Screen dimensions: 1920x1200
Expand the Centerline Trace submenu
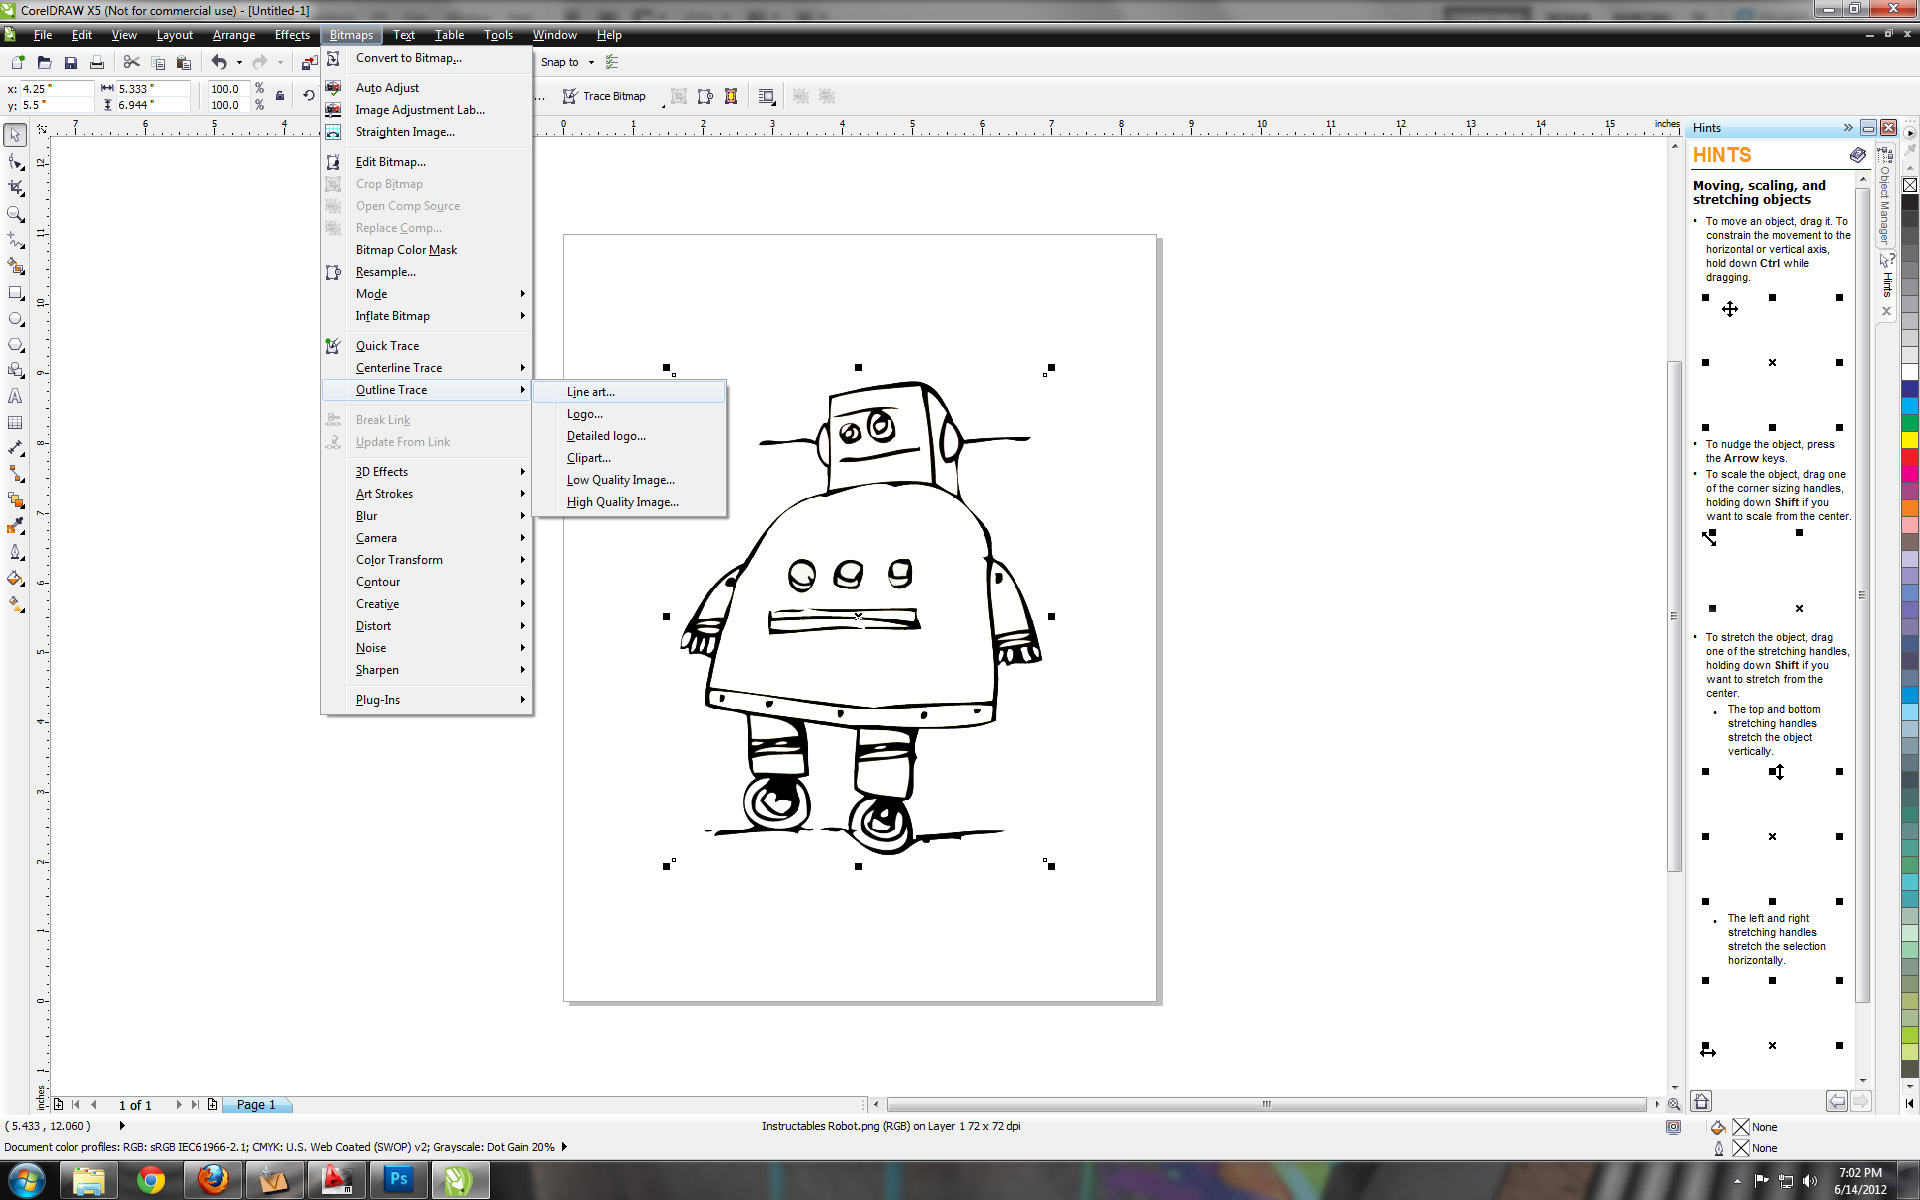(427, 368)
